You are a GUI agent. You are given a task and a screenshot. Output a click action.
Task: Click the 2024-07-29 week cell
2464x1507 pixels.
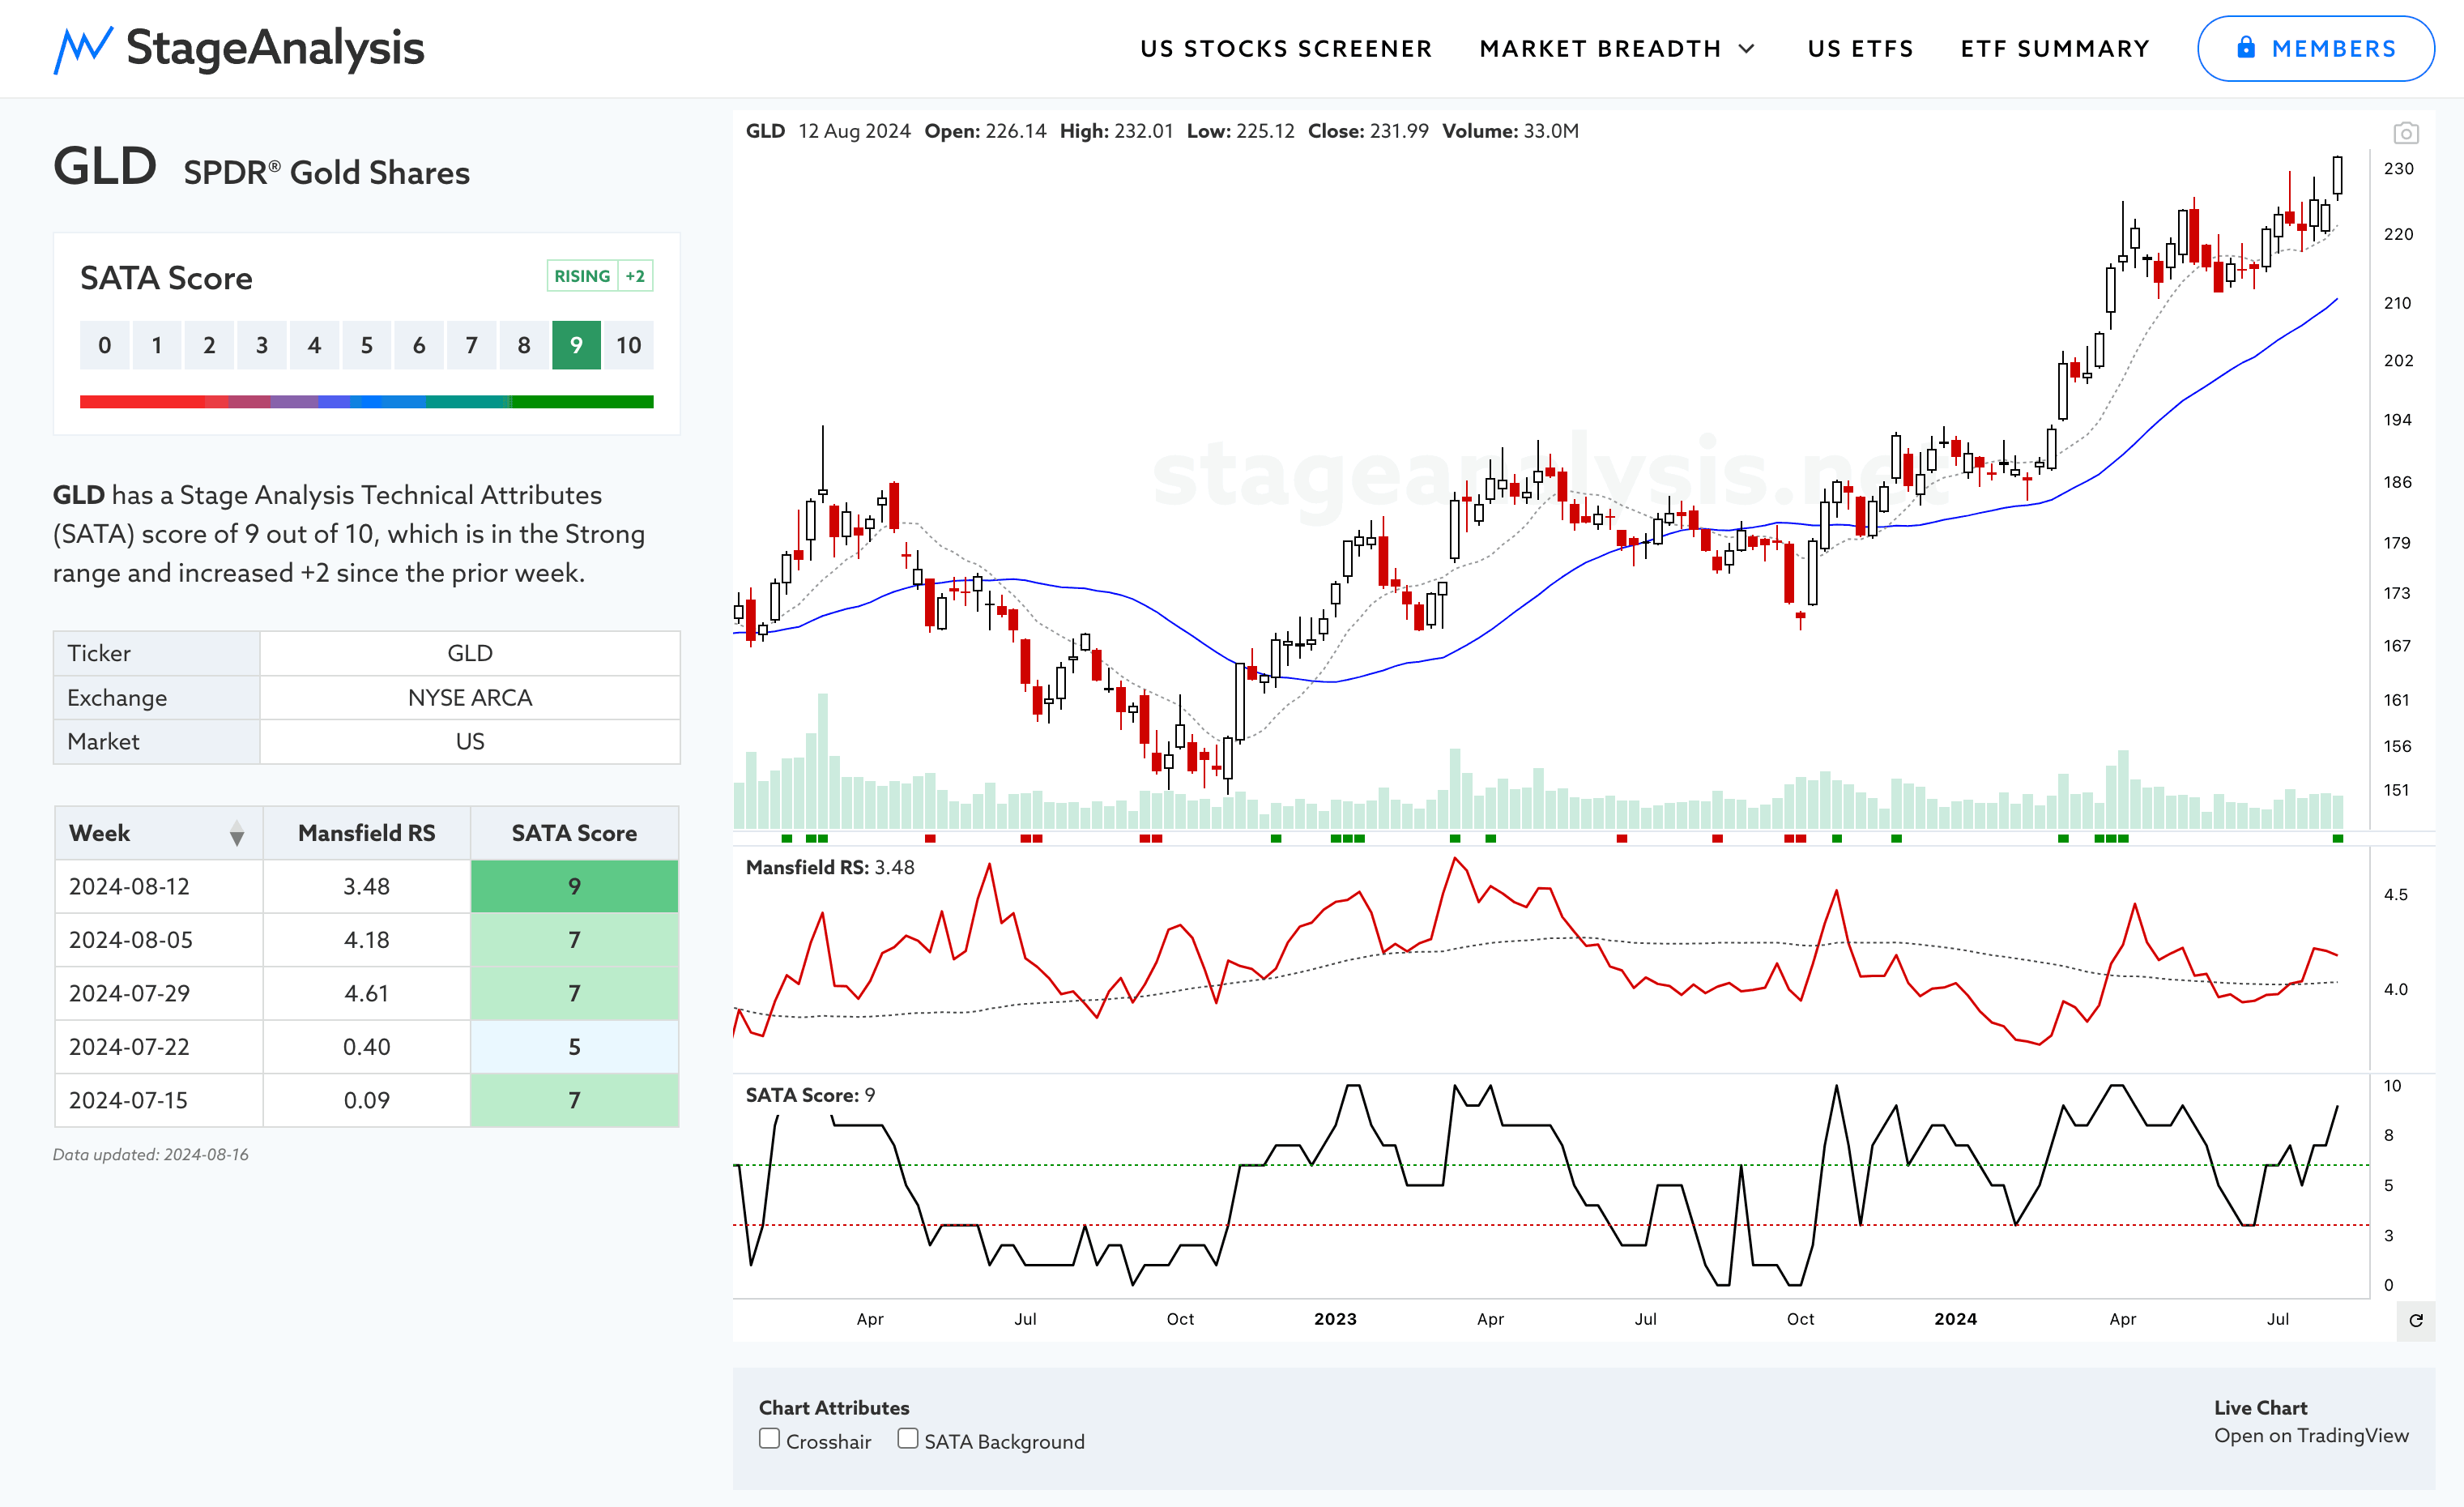pyautogui.click(x=158, y=993)
